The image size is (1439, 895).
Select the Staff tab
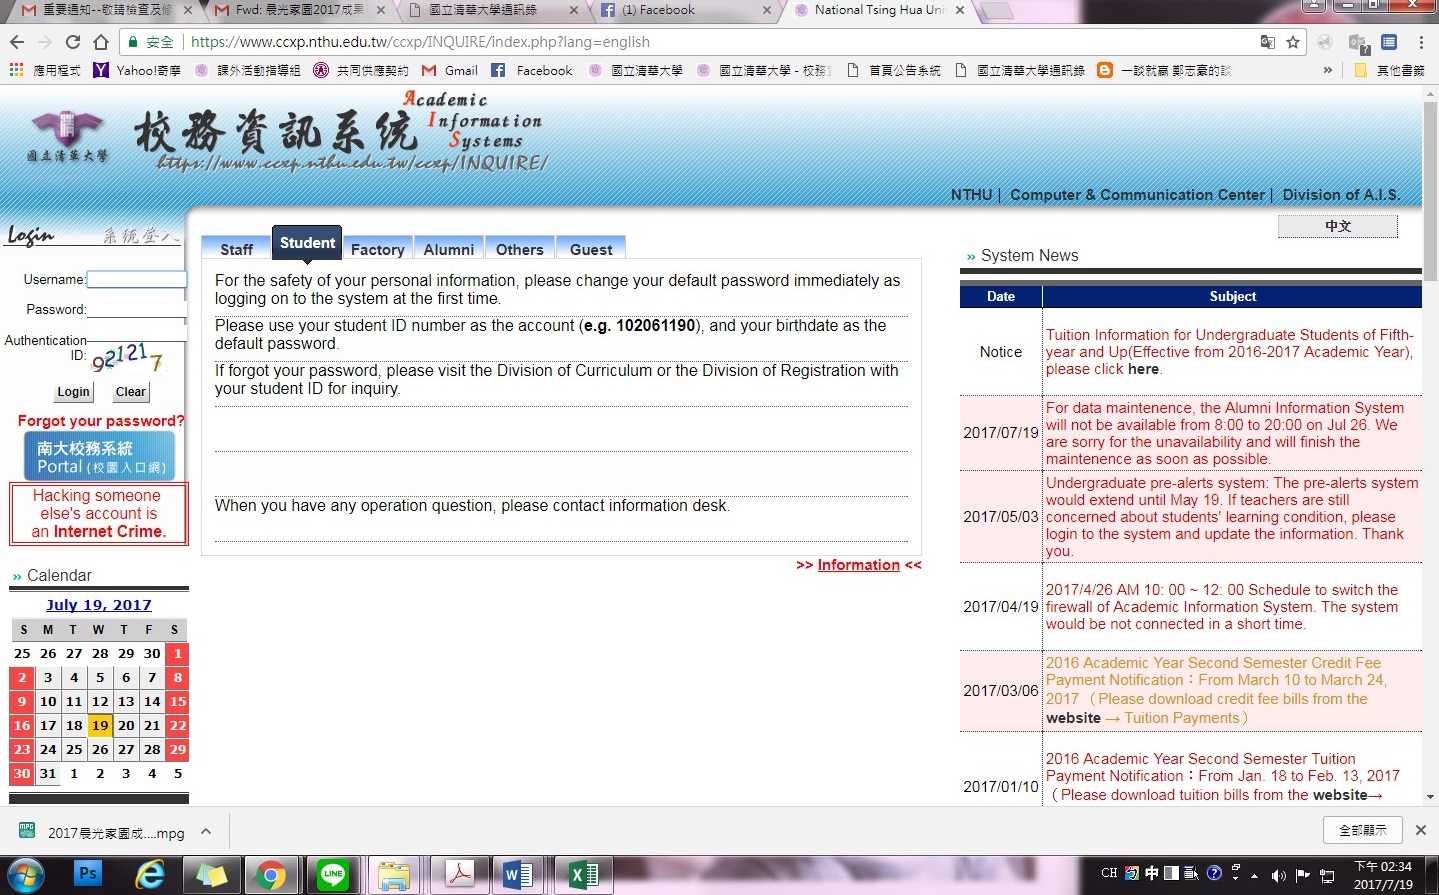pyautogui.click(x=236, y=249)
